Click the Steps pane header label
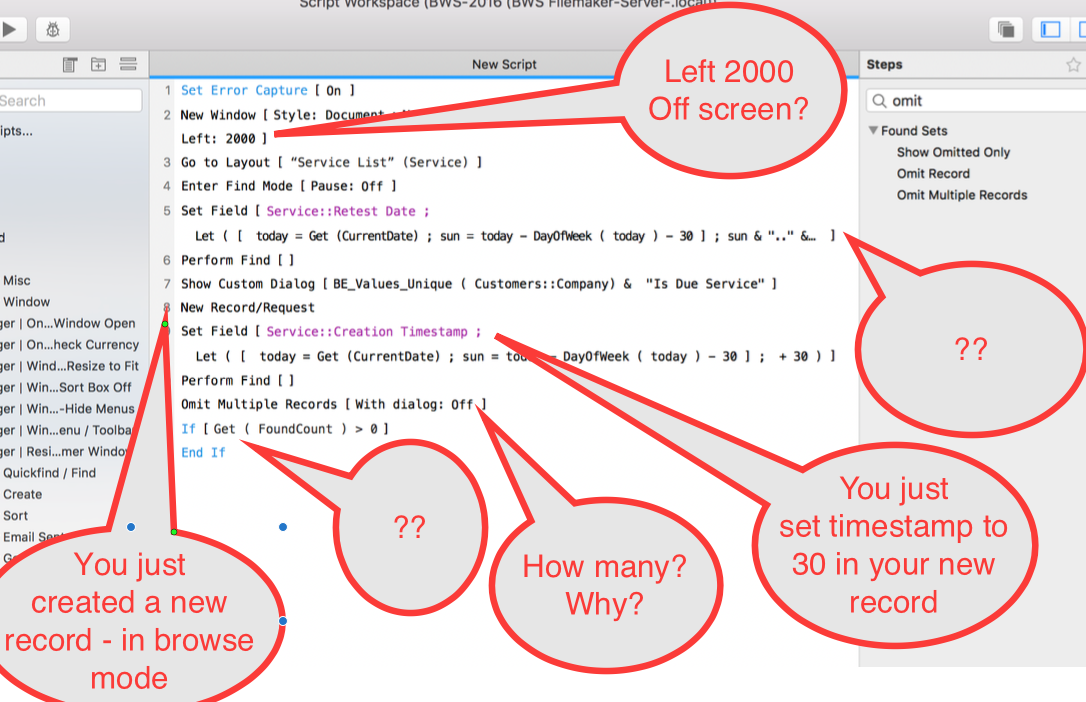This screenshot has height=702, width=1086. (x=884, y=64)
